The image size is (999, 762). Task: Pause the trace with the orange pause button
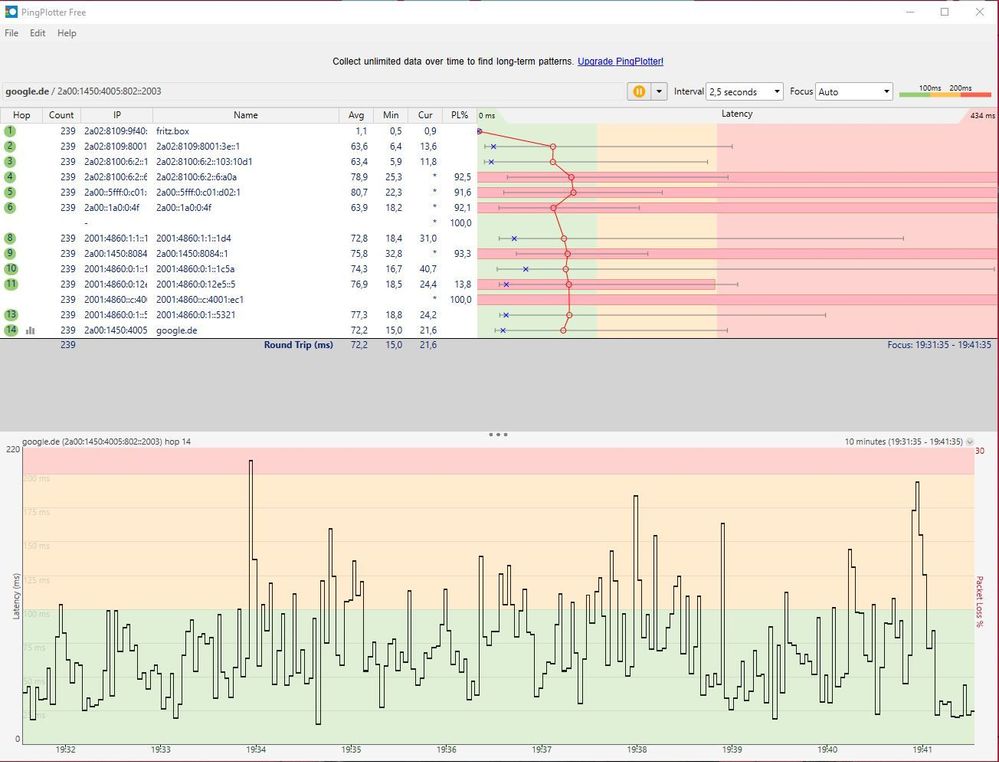(638, 91)
